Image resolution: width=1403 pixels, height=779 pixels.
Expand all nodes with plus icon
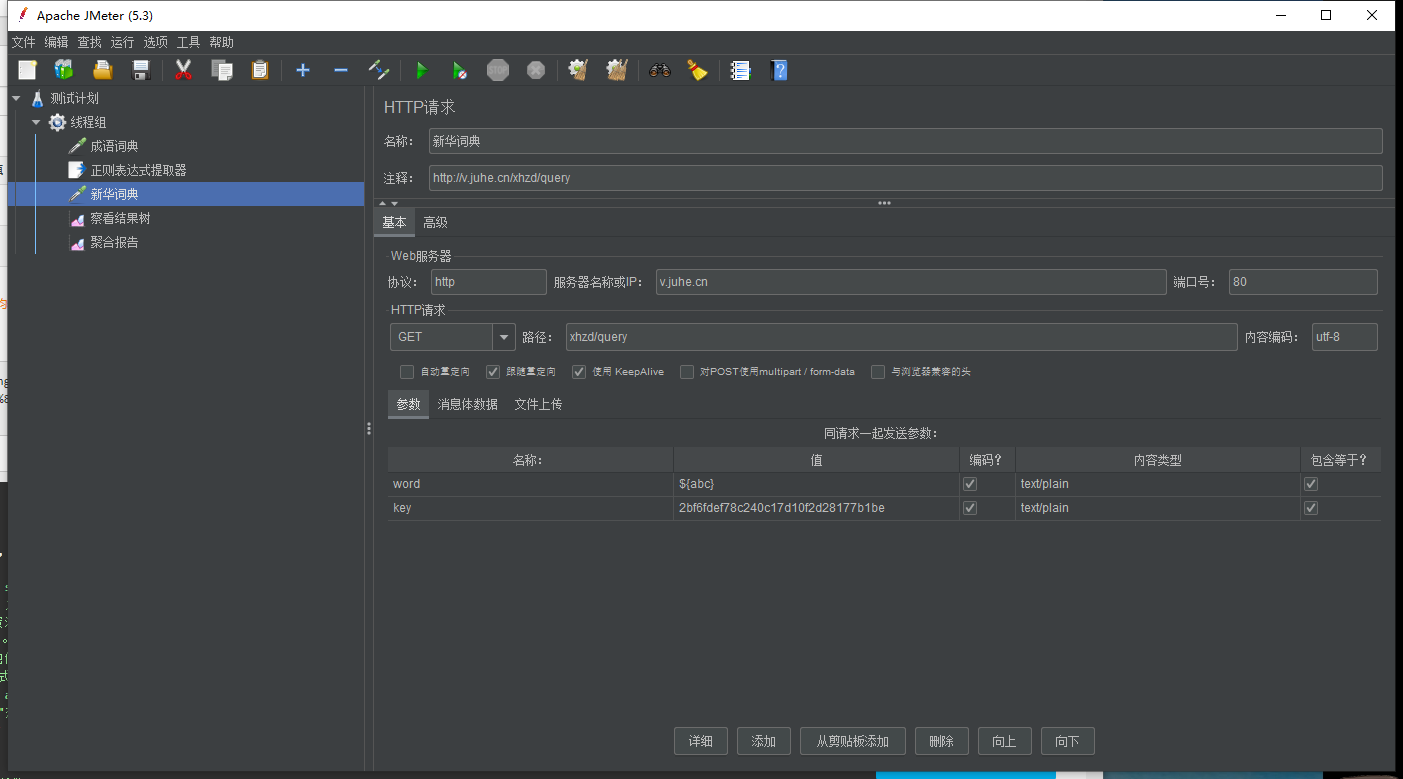(303, 70)
